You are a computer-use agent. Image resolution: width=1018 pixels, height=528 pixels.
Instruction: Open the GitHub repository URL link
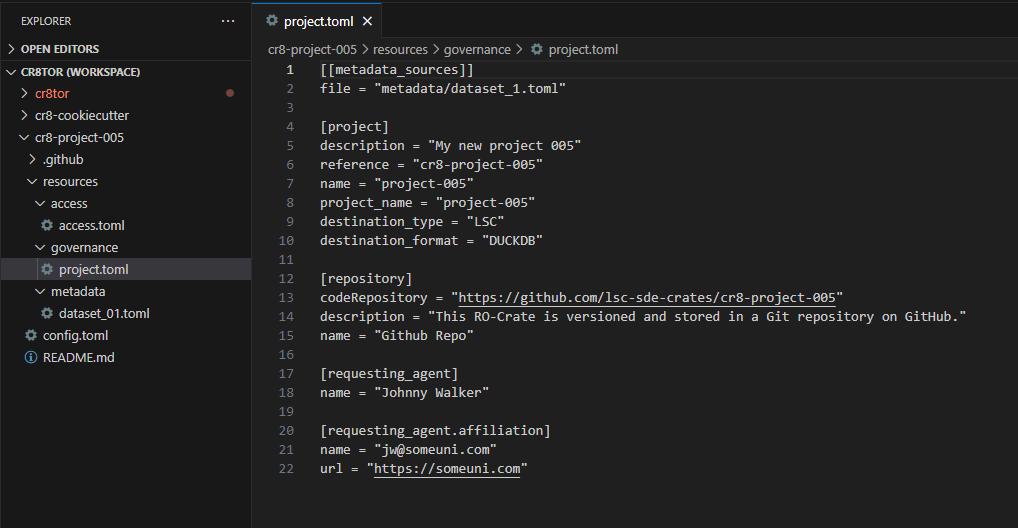647,297
